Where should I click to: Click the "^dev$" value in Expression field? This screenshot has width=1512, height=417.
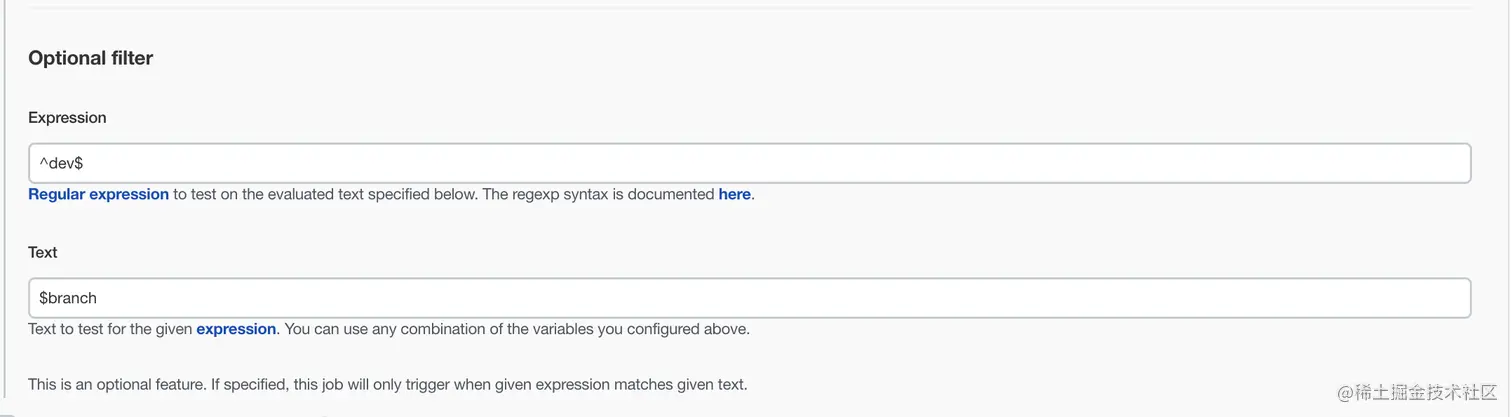(x=61, y=163)
